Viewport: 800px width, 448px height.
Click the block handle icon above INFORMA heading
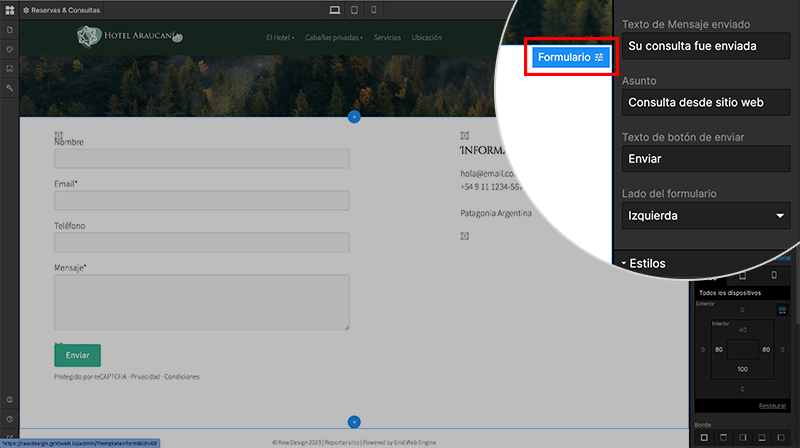[x=464, y=135]
